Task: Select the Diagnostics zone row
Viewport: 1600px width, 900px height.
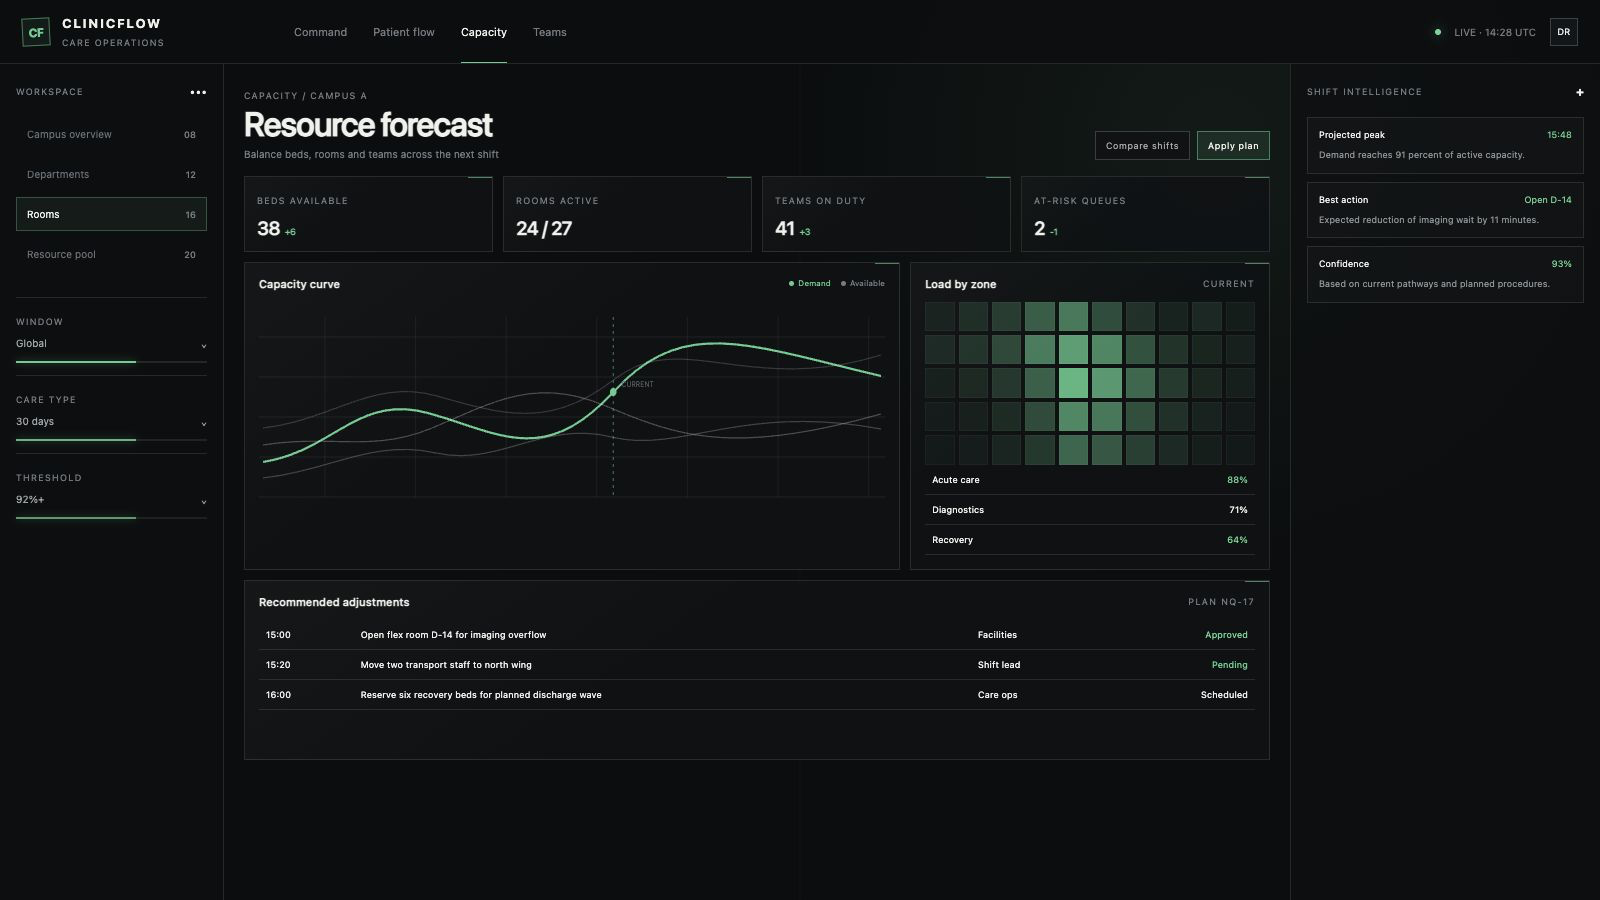Action: [x=1090, y=510]
